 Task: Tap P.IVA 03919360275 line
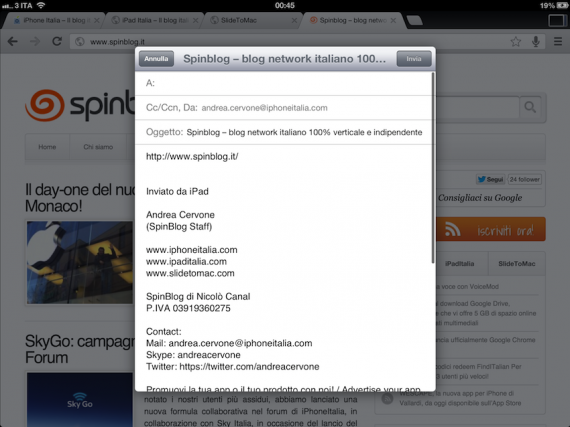point(188,309)
